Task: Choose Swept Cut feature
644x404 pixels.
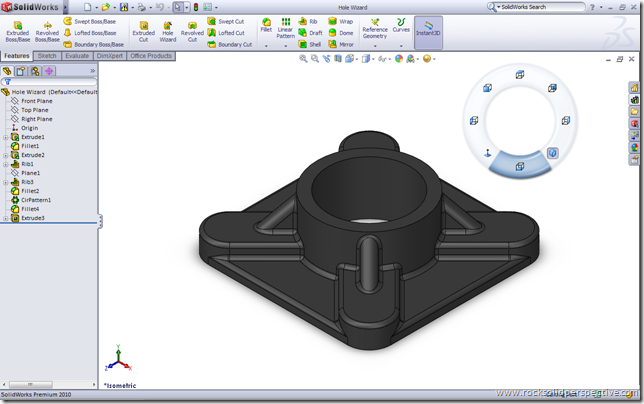Action: pyautogui.click(x=226, y=21)
